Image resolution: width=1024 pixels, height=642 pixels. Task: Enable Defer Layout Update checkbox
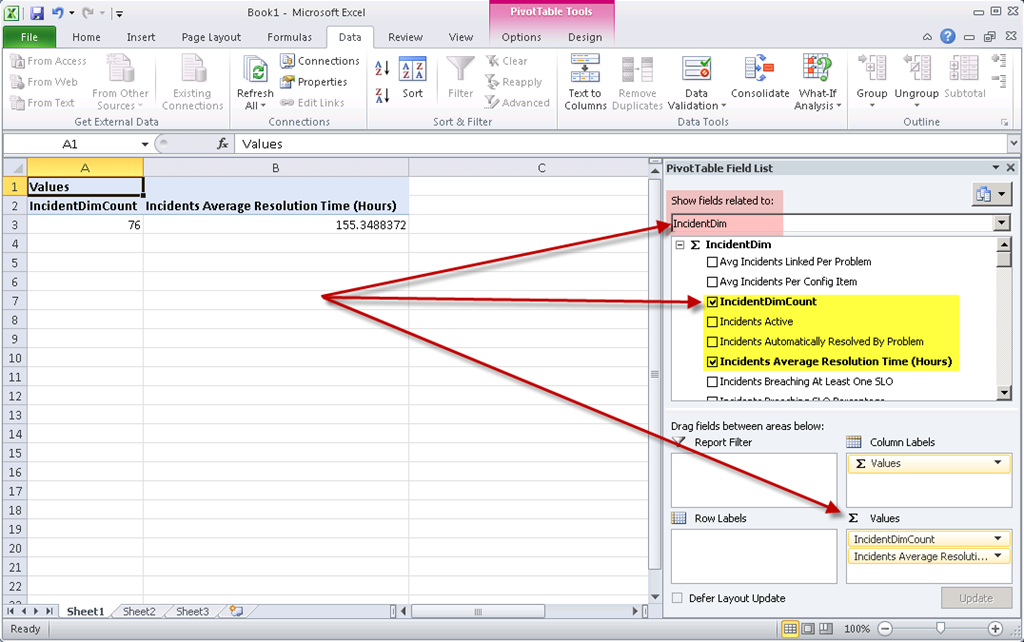678,598
